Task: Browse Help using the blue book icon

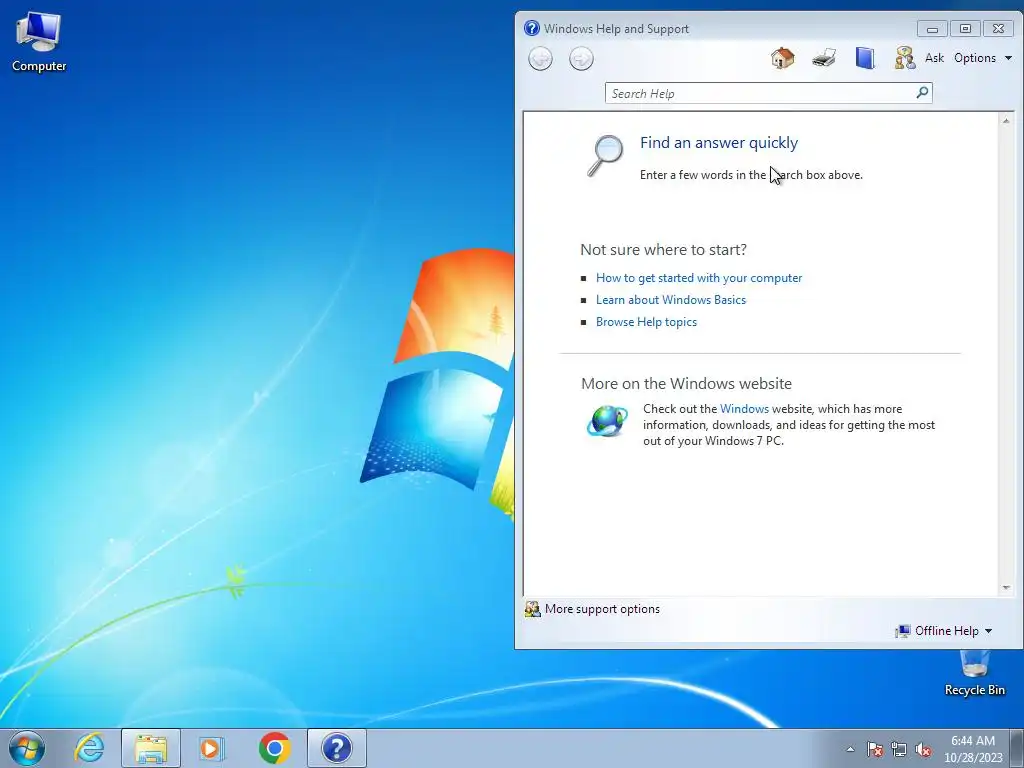Action: tap(865, 58)
